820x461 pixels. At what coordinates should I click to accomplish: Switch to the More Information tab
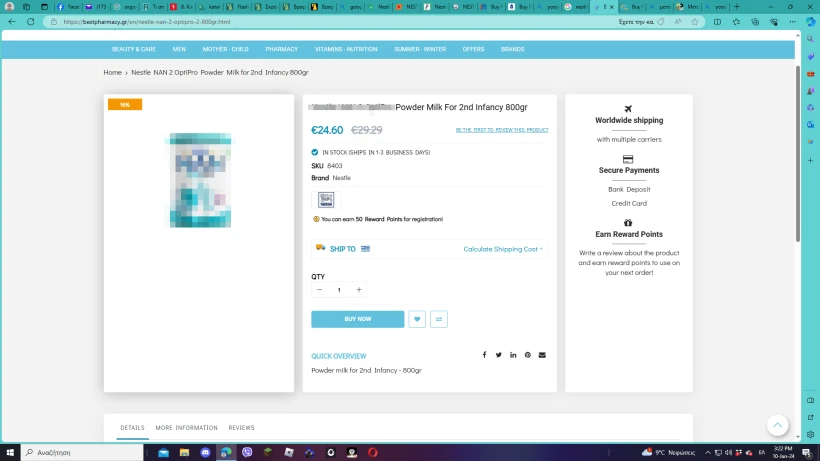click(x=186, y=428)
